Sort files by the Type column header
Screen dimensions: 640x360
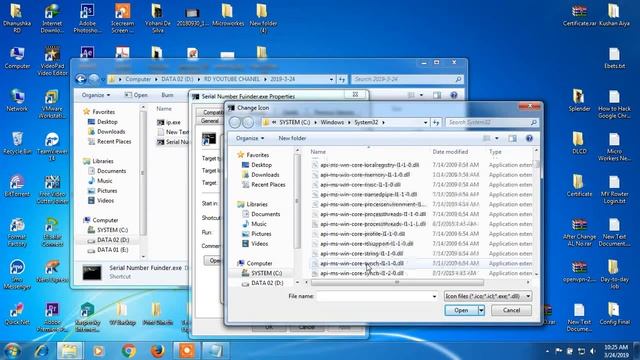495,152
